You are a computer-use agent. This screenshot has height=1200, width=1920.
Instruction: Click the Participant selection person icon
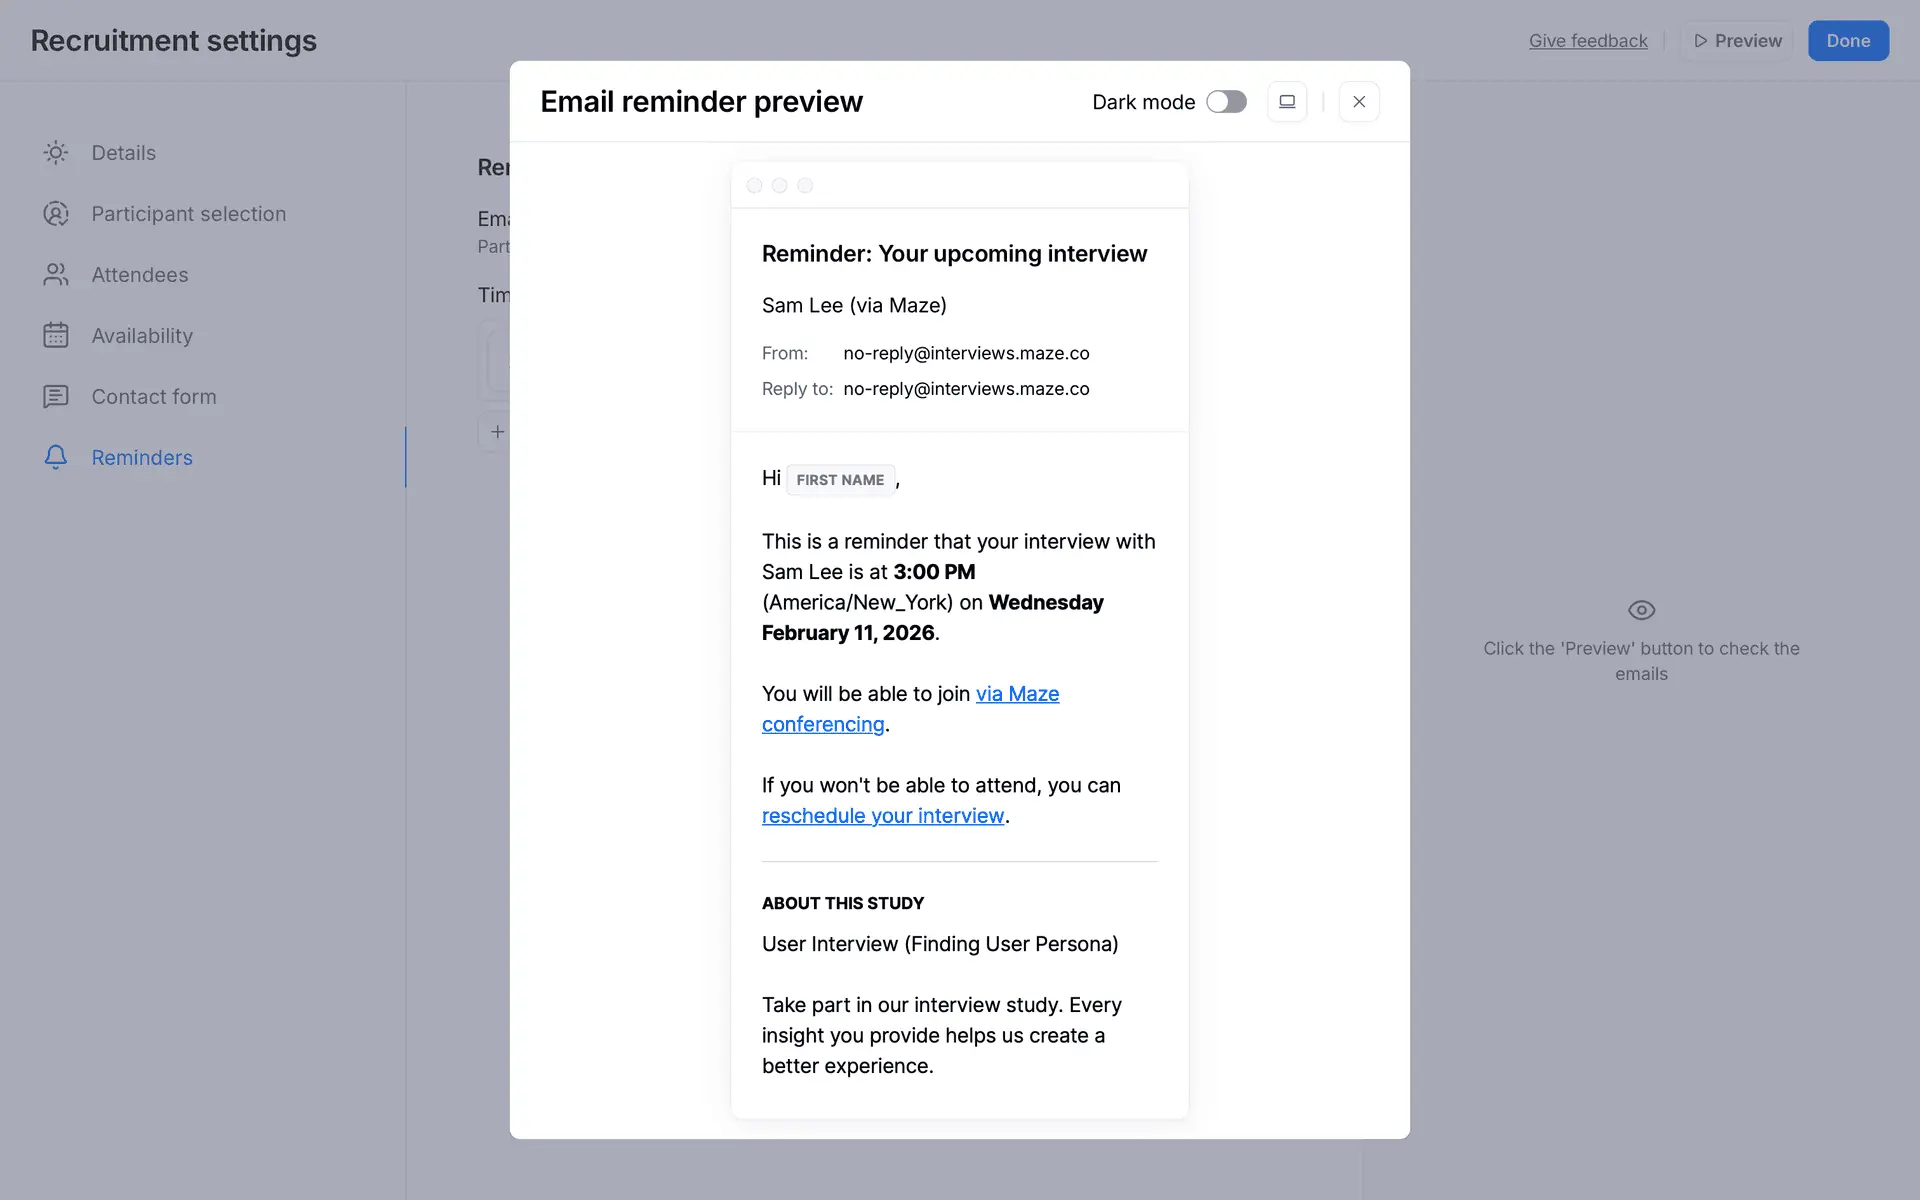56,214
